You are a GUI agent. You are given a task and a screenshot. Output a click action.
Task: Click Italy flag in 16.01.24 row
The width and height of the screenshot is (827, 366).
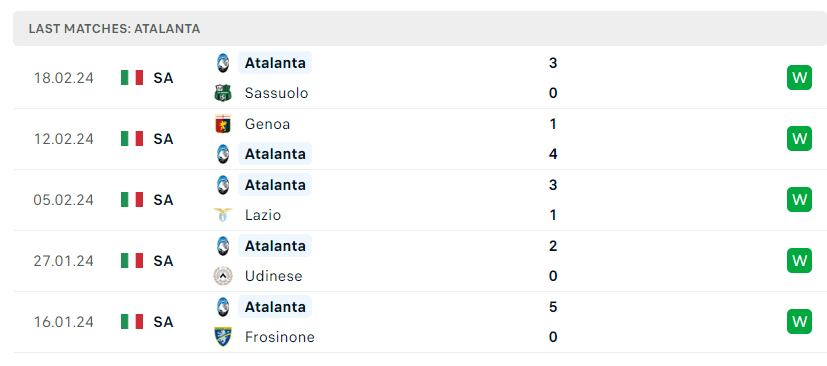pyautogui.click(x=132, y=321)
